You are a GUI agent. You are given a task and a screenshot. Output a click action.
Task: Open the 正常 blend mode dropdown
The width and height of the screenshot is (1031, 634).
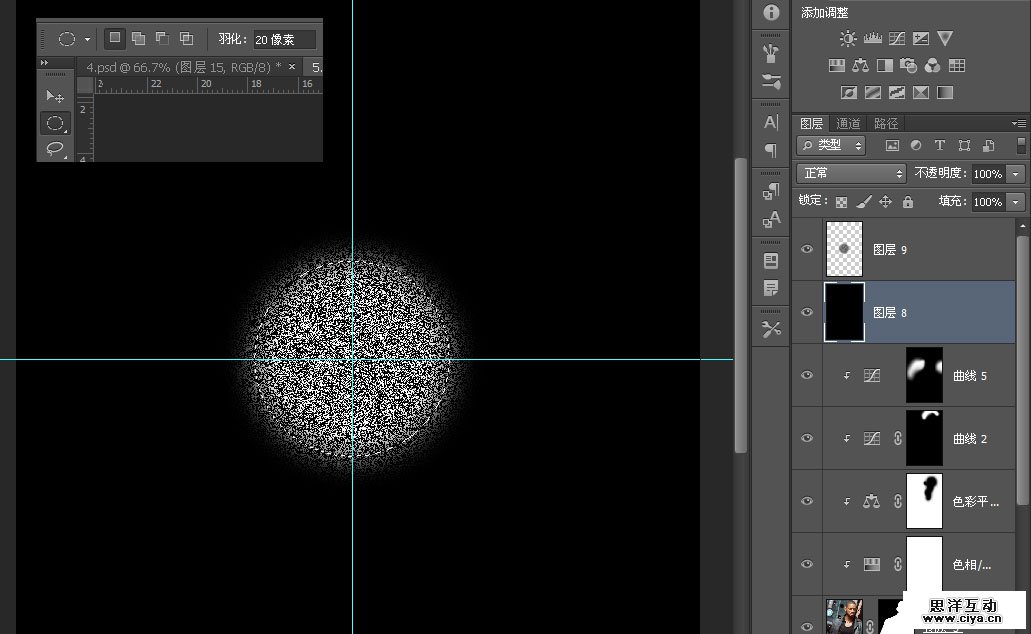(x=851, y=174)
